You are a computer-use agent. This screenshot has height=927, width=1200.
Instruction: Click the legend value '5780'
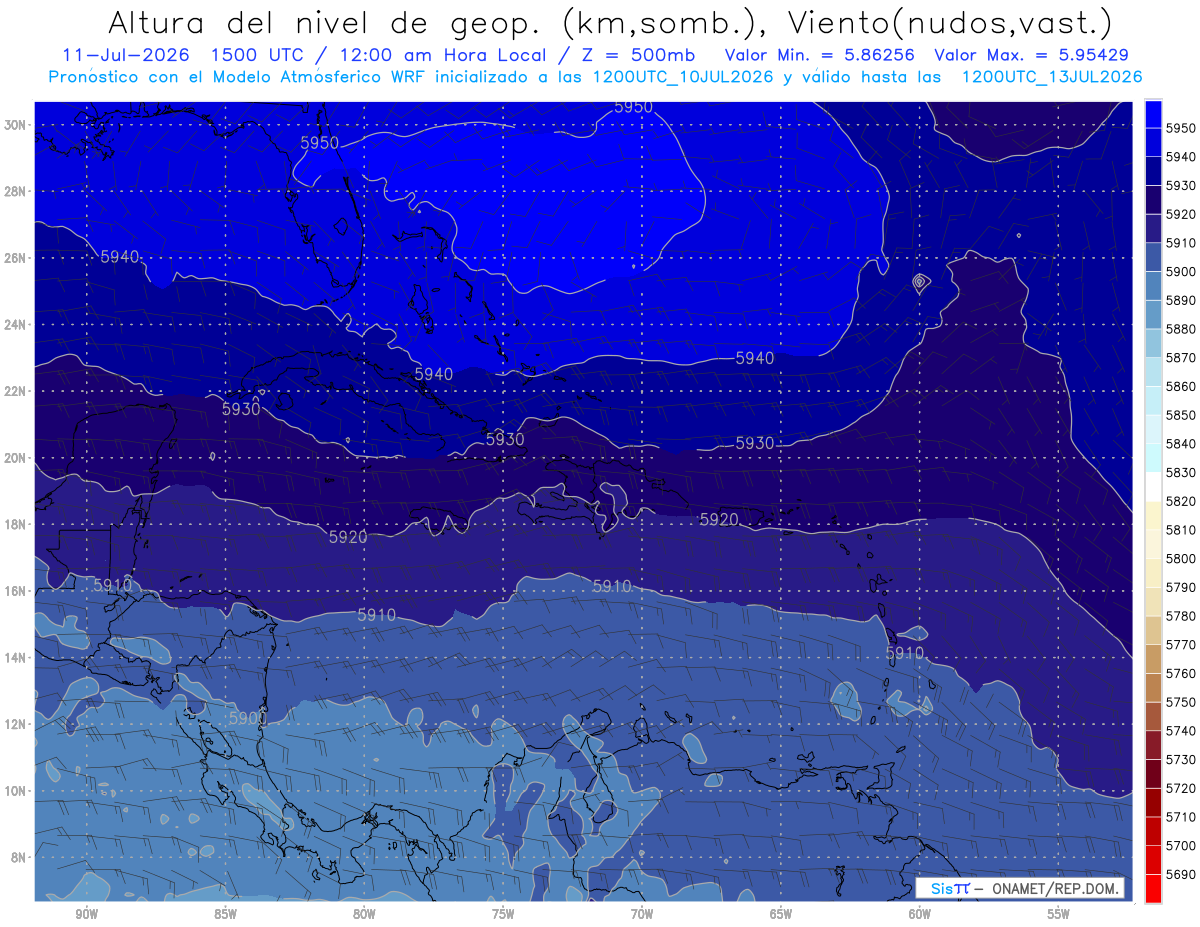tap(1180, 616)
